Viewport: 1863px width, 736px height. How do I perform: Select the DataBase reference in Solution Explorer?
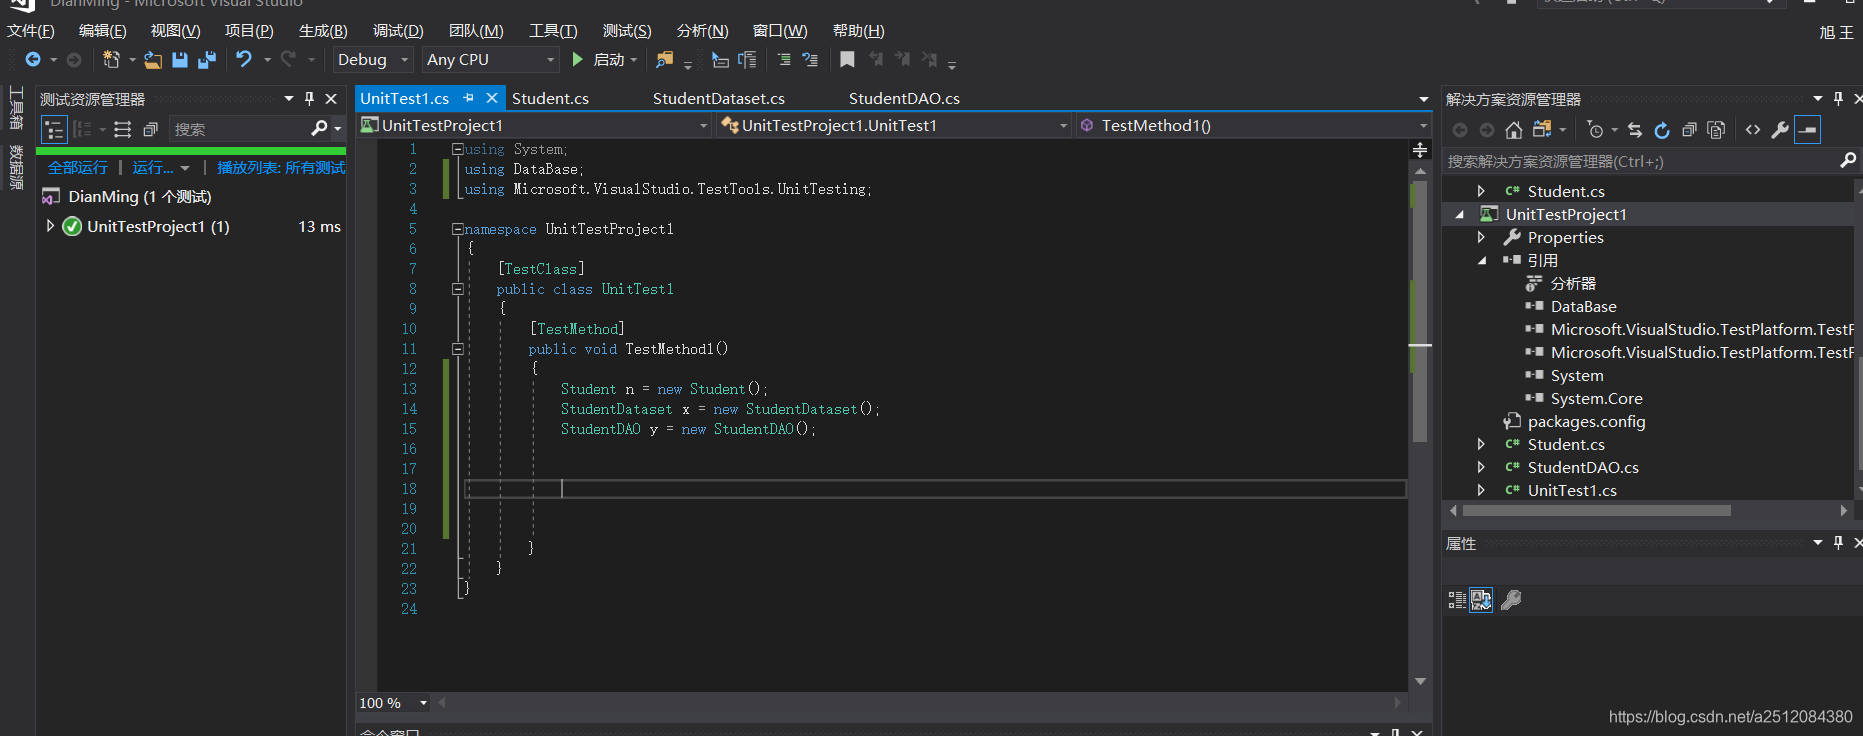tap(1583, 306)
